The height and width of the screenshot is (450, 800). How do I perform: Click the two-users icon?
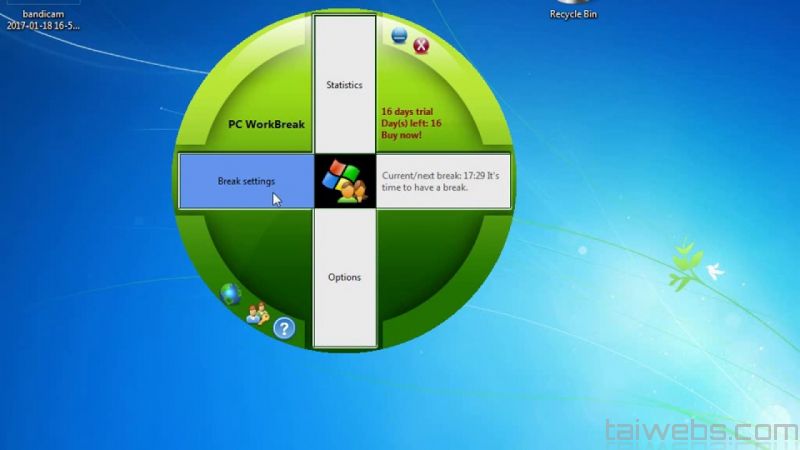click(257, 313)
